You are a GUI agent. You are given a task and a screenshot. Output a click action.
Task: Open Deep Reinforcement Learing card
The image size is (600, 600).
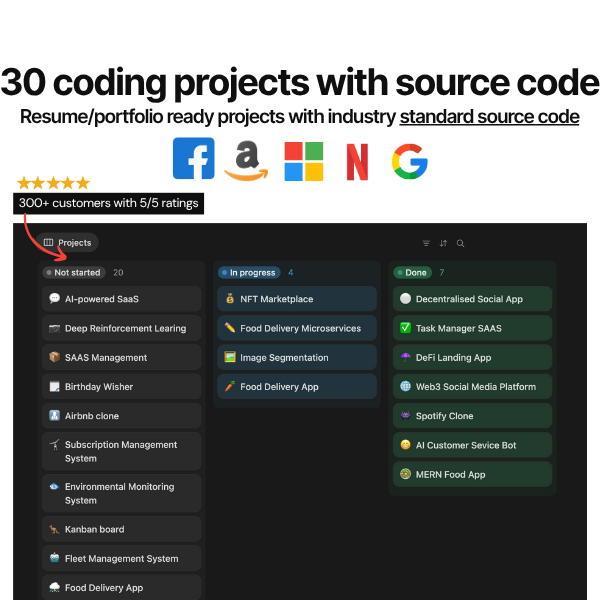pos(122,328)
